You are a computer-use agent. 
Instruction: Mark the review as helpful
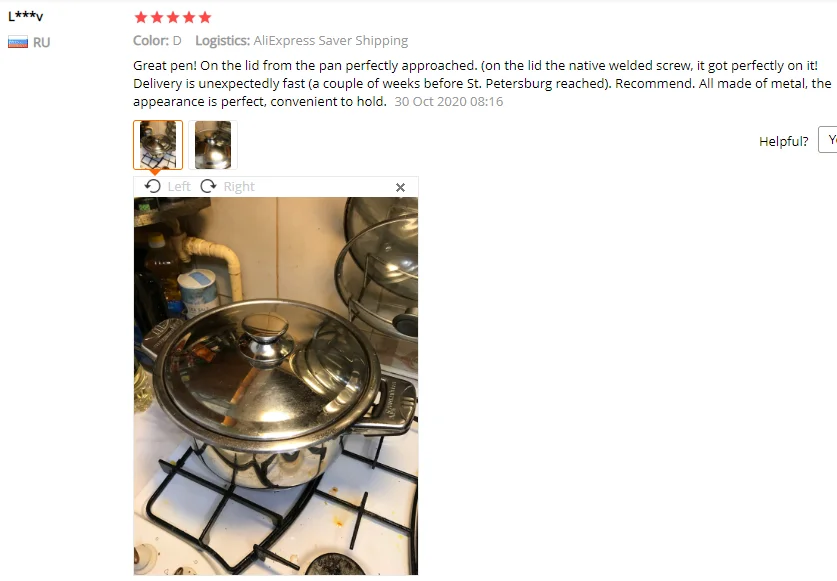828,139
